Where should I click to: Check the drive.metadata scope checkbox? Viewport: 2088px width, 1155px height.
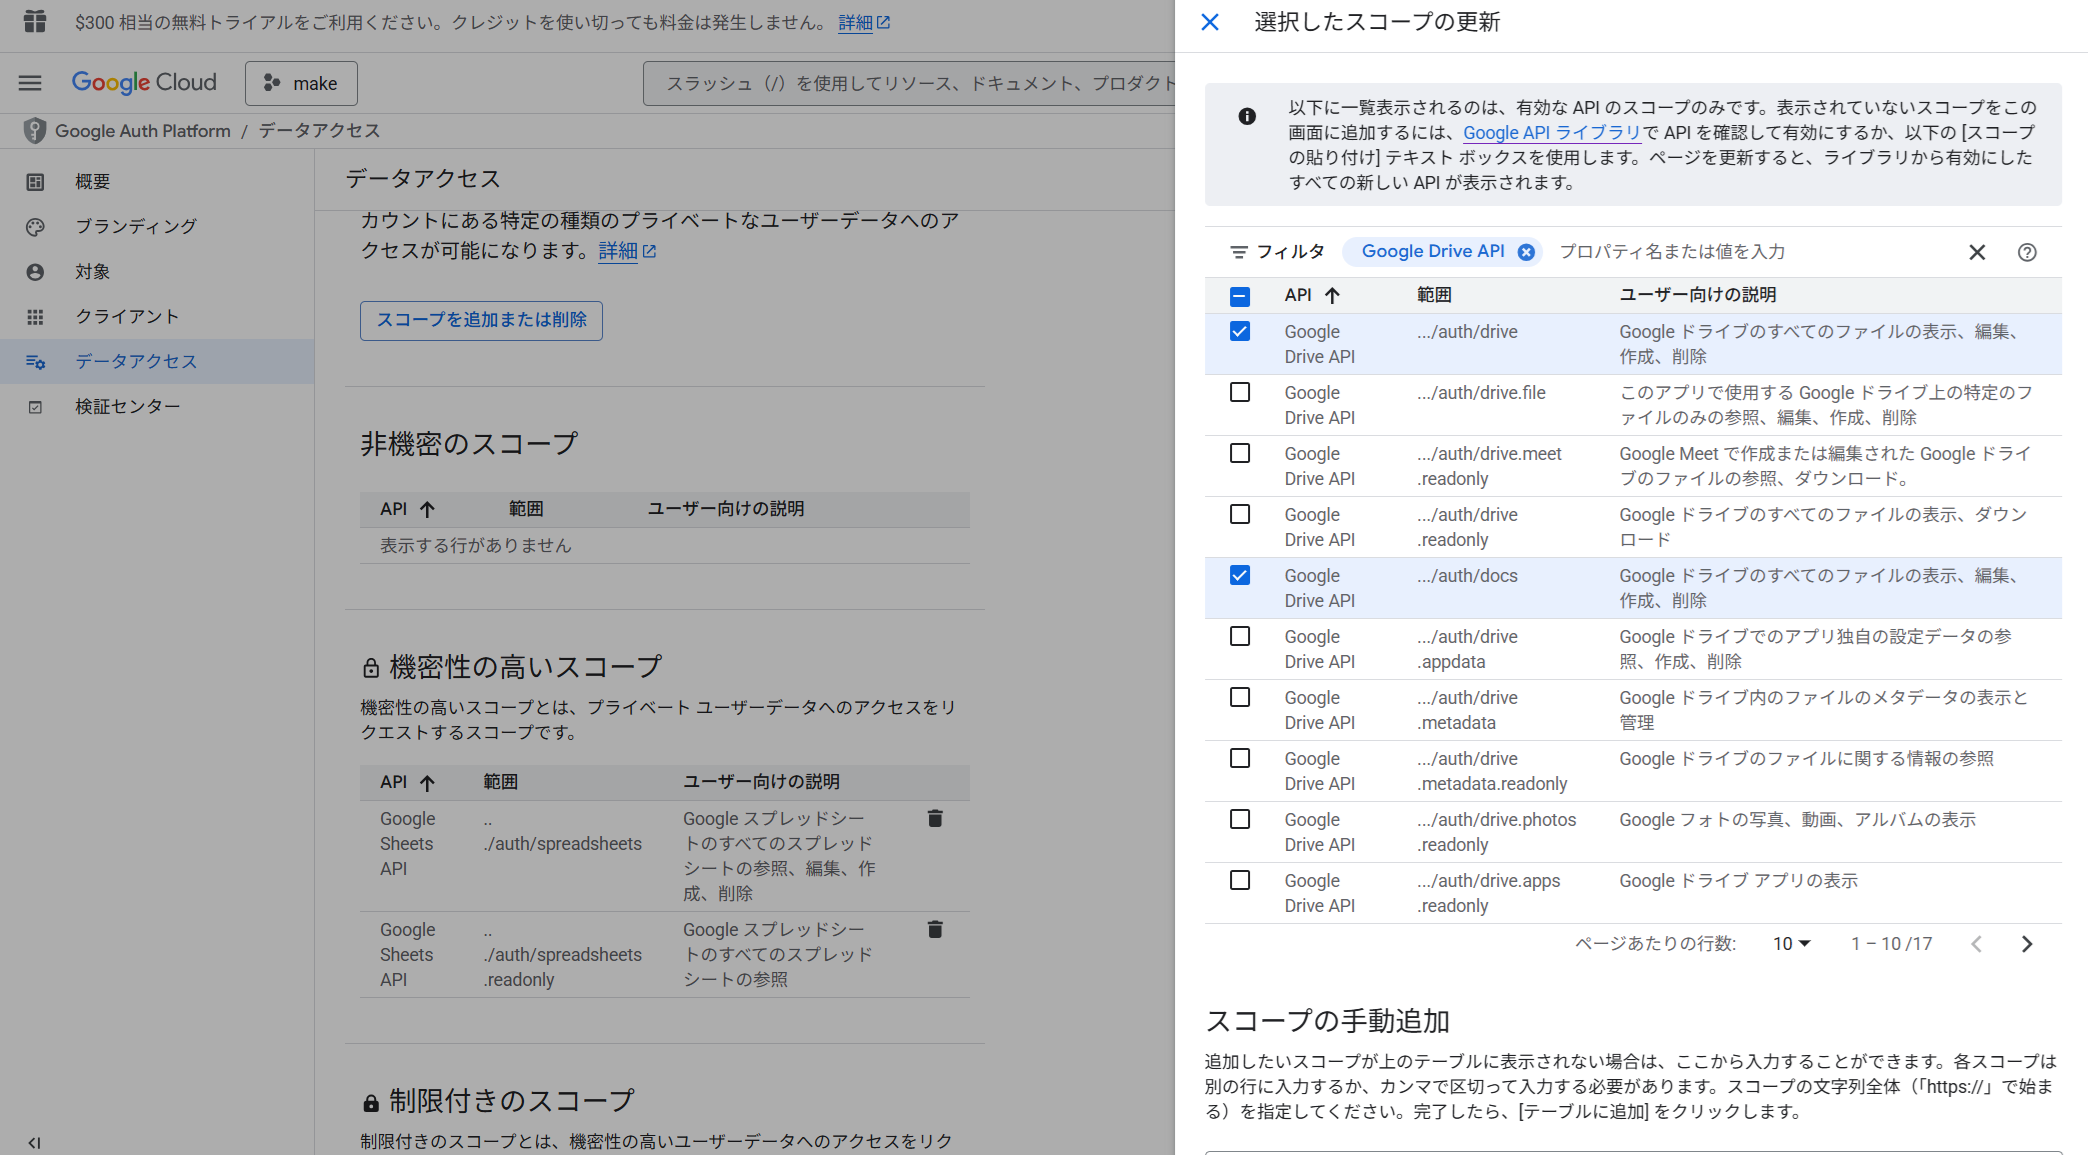click(1239, 697)
